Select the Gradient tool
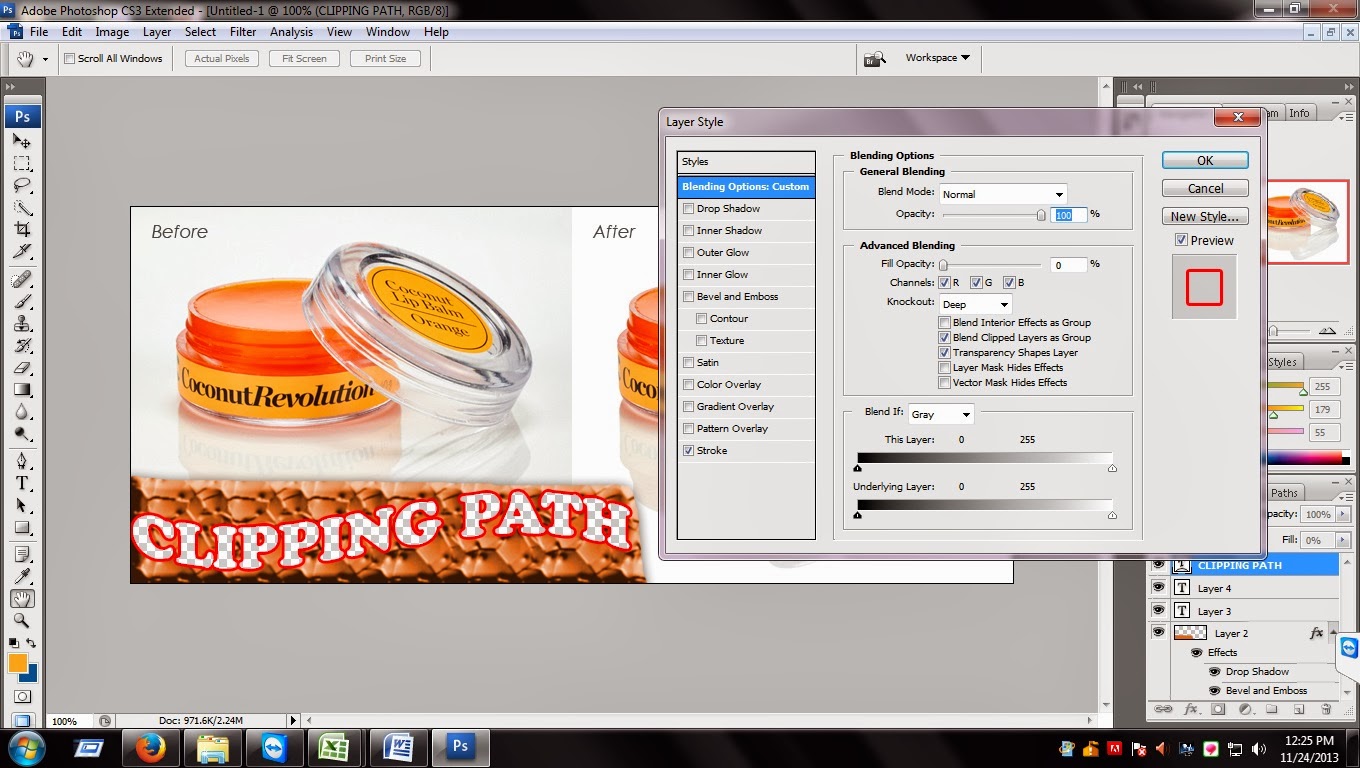 [22, 389]
